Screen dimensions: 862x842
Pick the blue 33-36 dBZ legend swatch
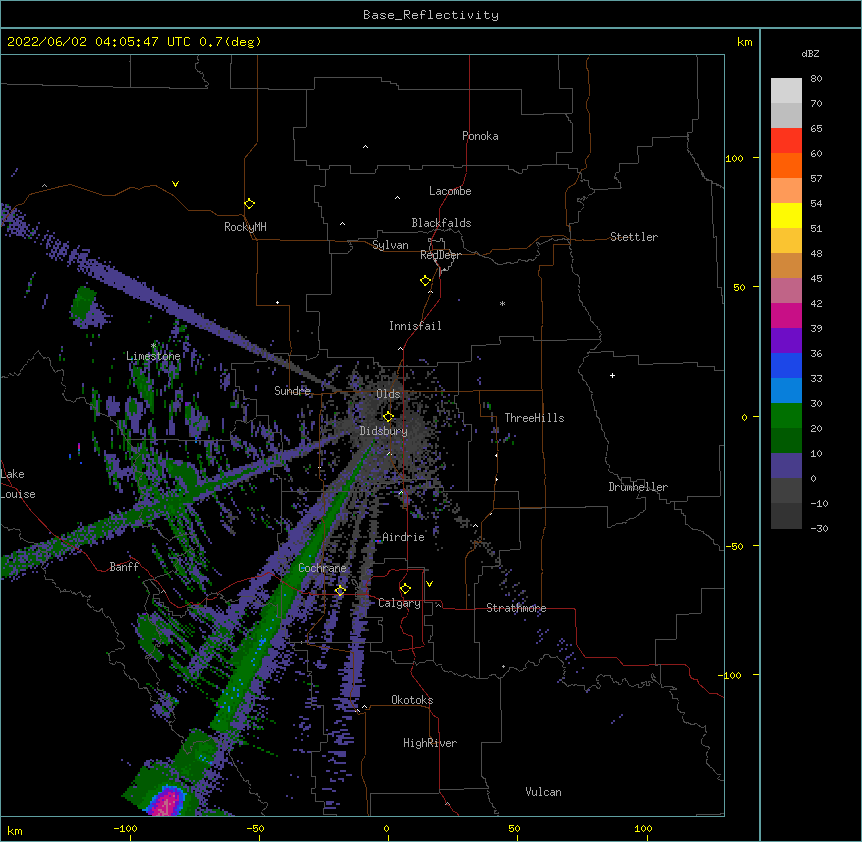coord(786,365)
